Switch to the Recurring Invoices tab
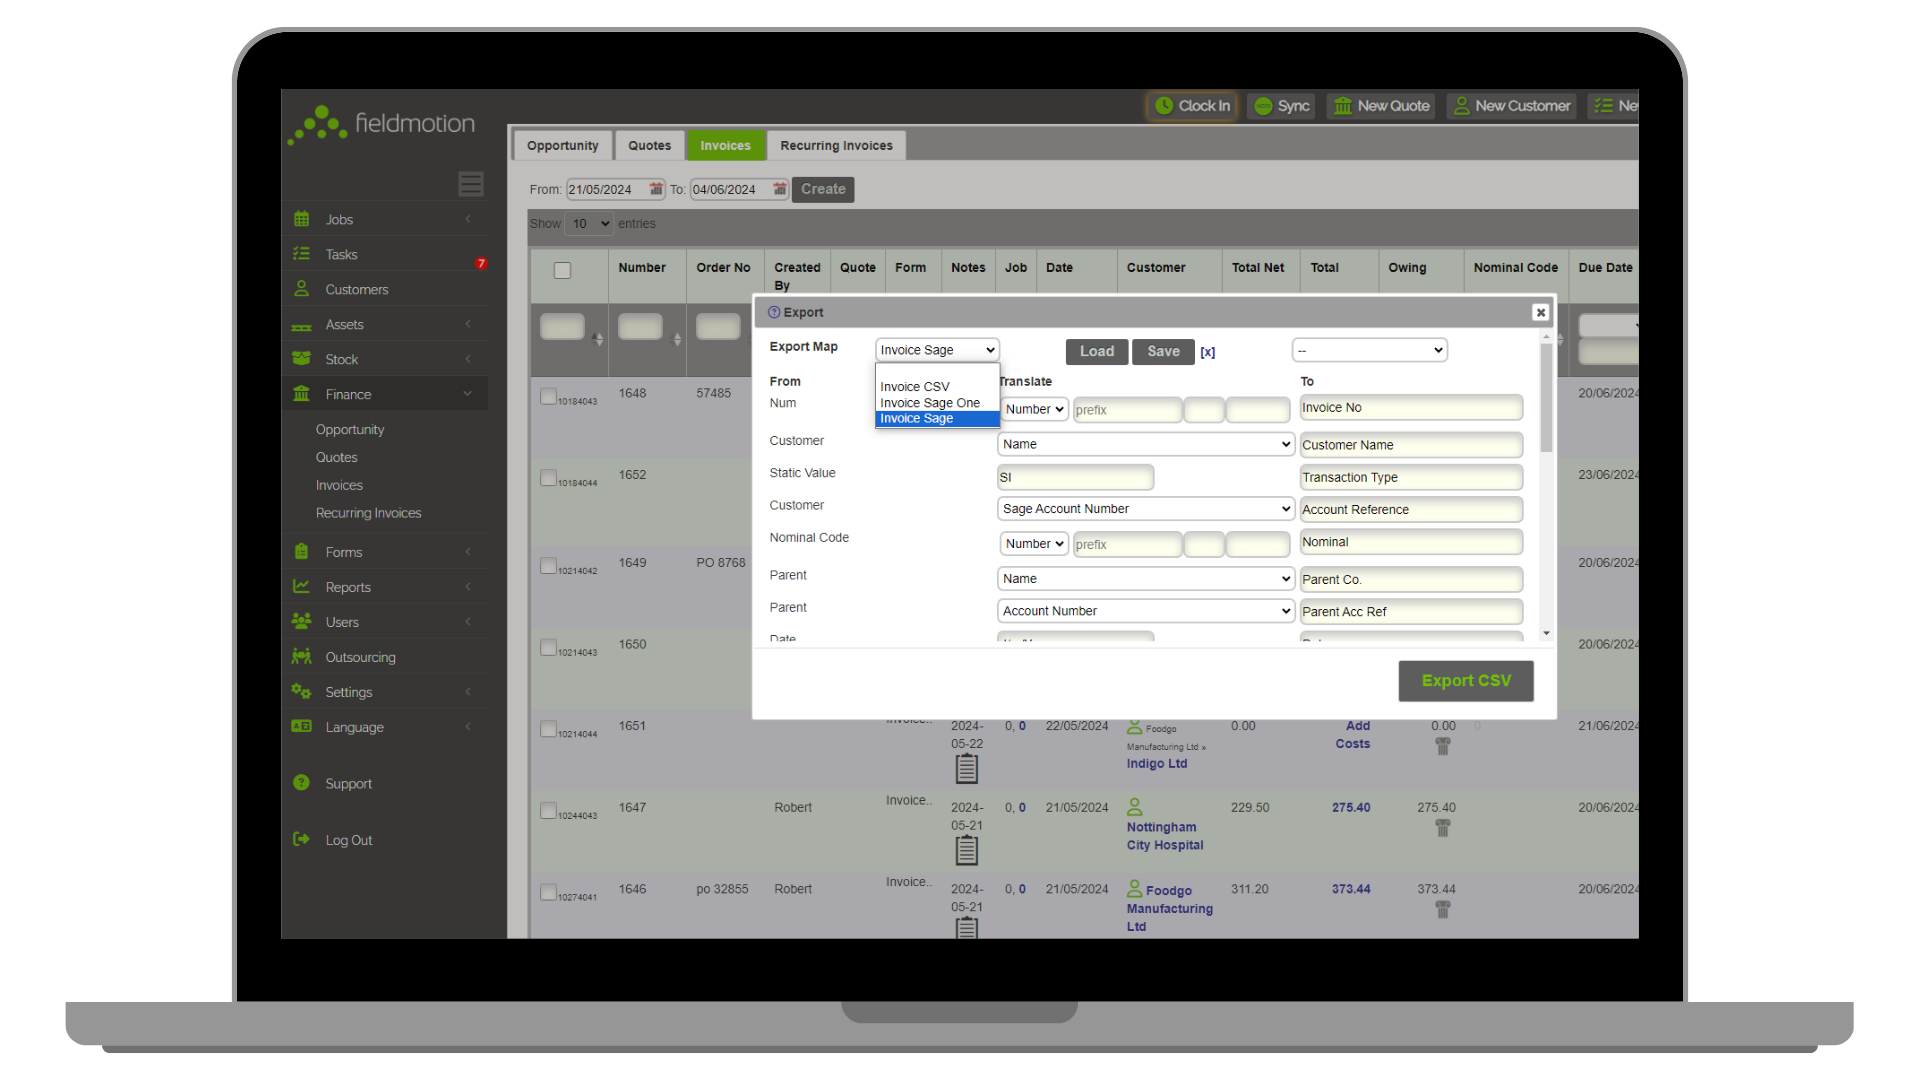 click(836, 145)
